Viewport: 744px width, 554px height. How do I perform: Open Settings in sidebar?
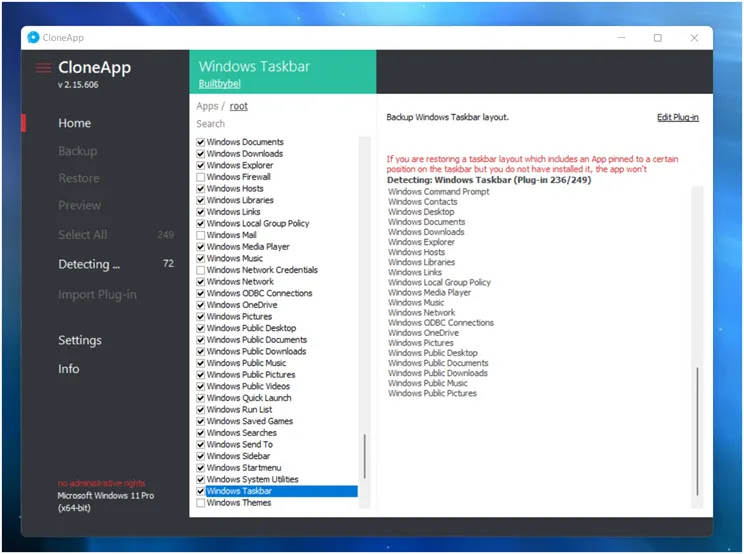click(80, 341)
